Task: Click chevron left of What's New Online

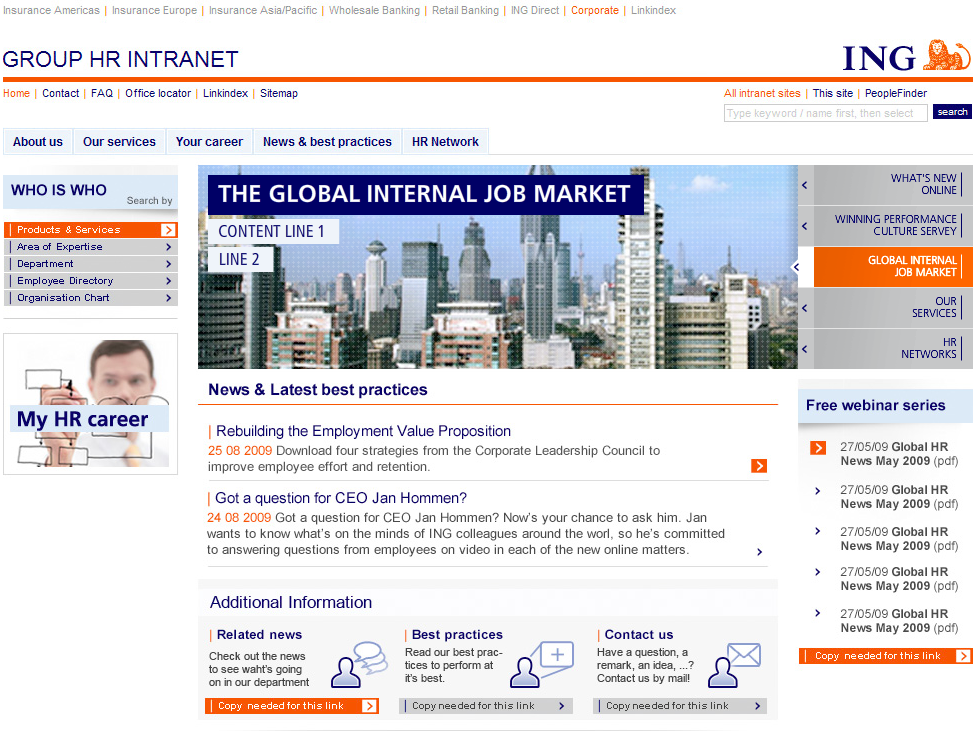Action: coord(805,185)
